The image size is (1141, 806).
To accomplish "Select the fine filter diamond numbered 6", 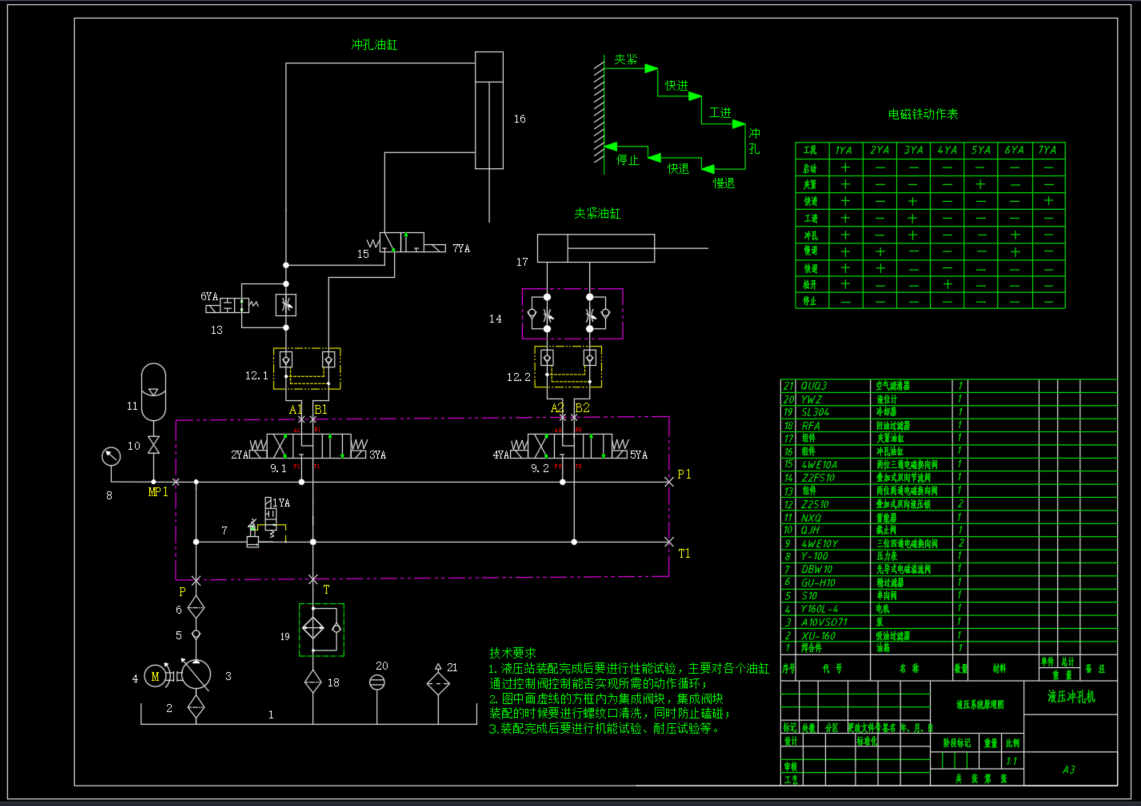I will (196, 607).
